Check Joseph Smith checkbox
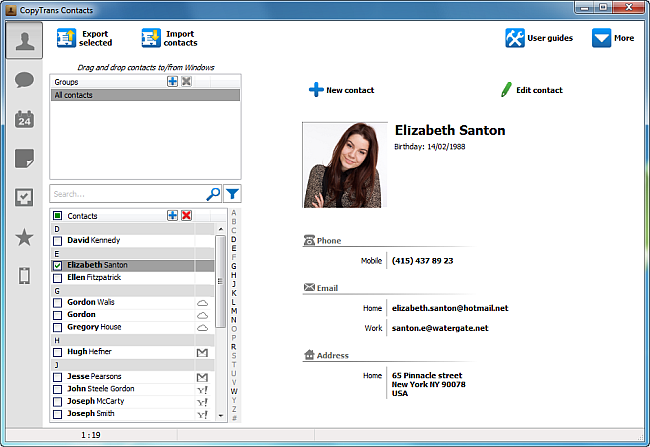Viewport: 650px width, 447px height. click(58, 414)
